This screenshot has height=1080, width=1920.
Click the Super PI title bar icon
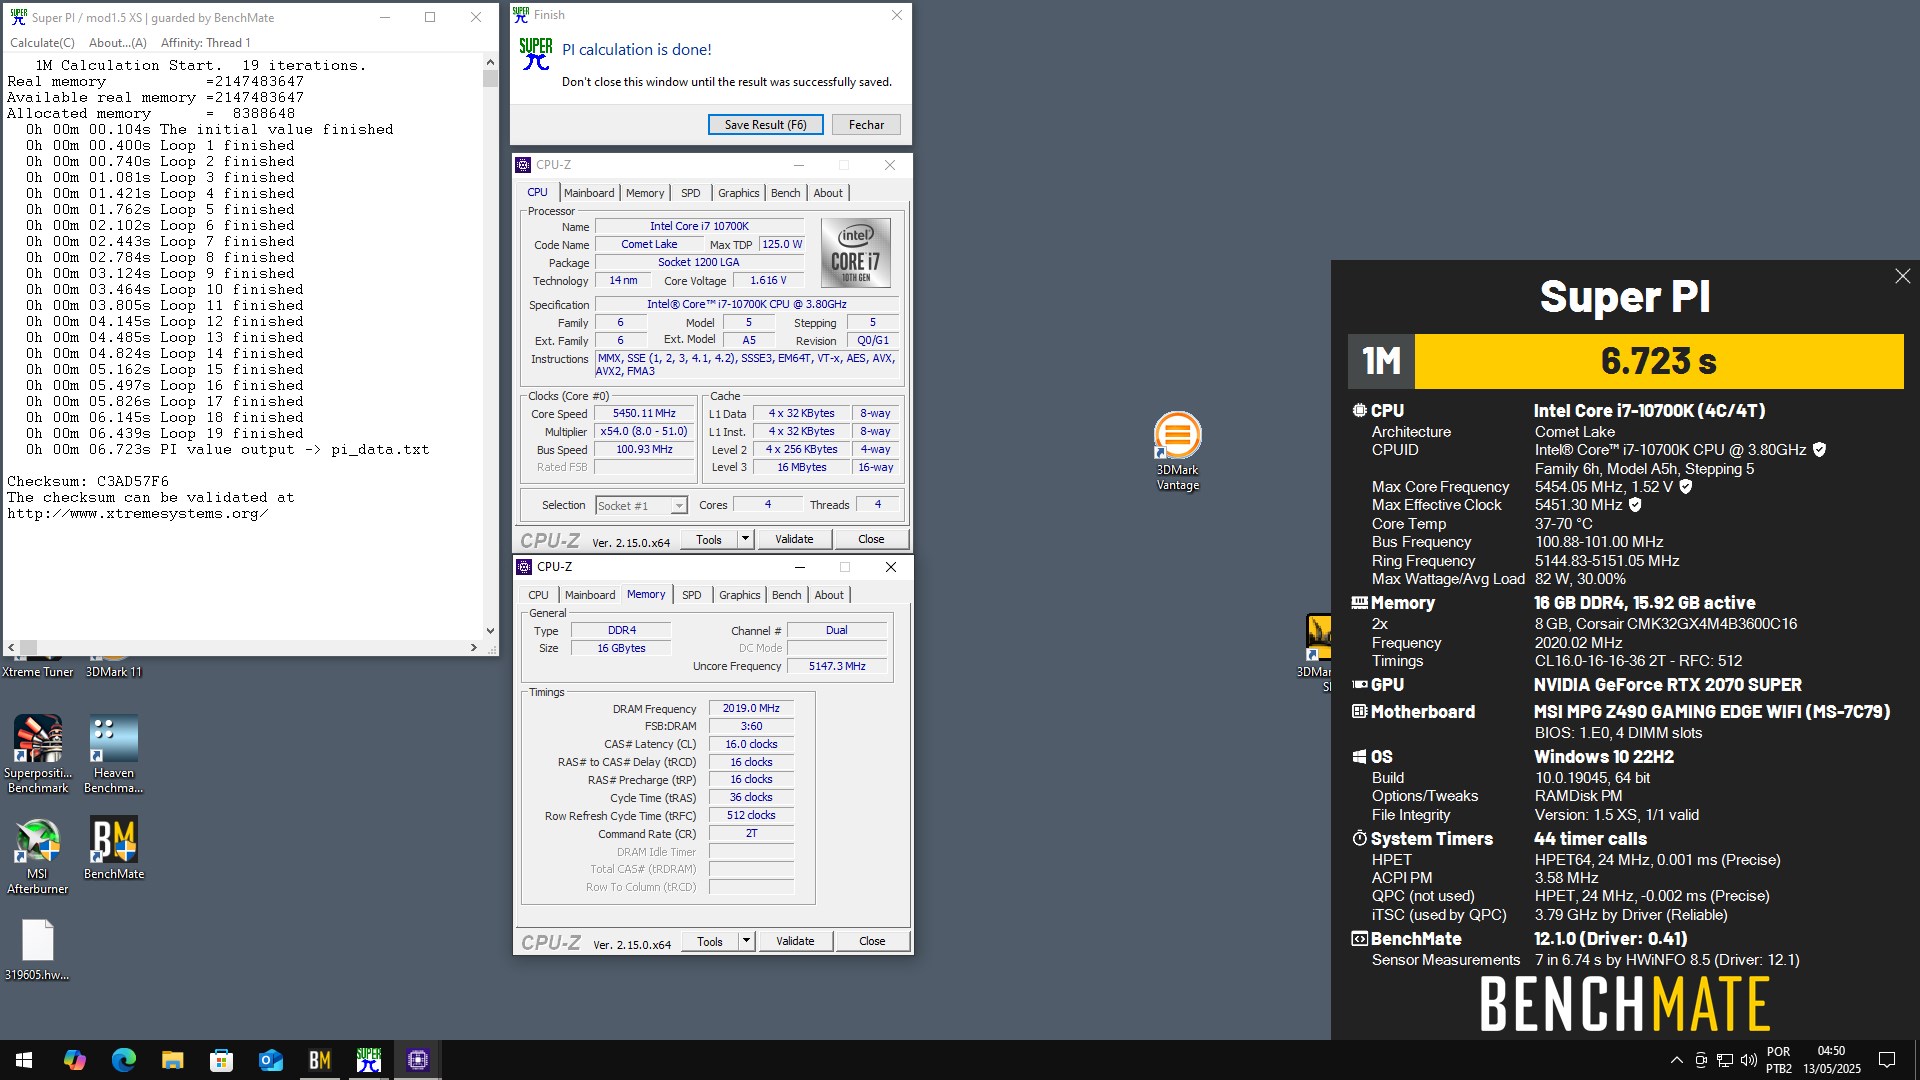pos(18,17)
